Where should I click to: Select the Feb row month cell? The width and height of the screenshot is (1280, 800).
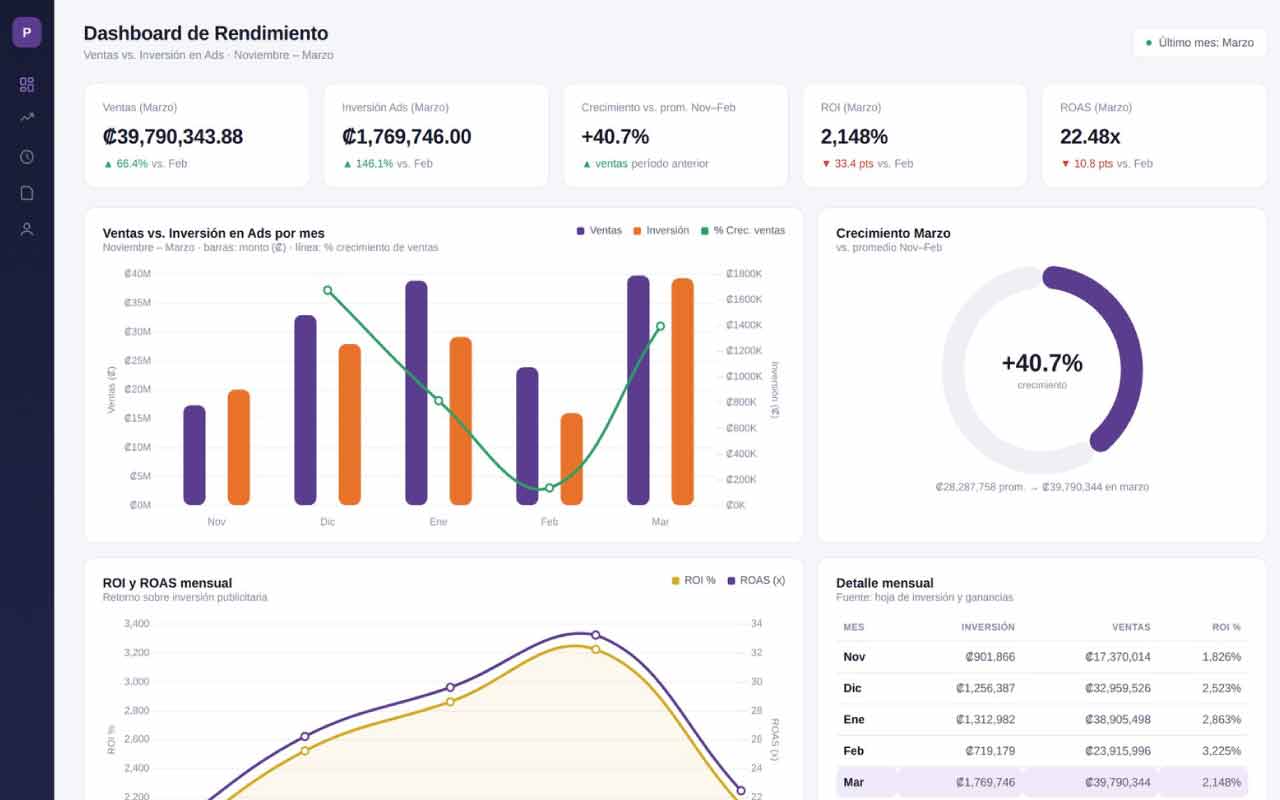click(x=854, y=751)
